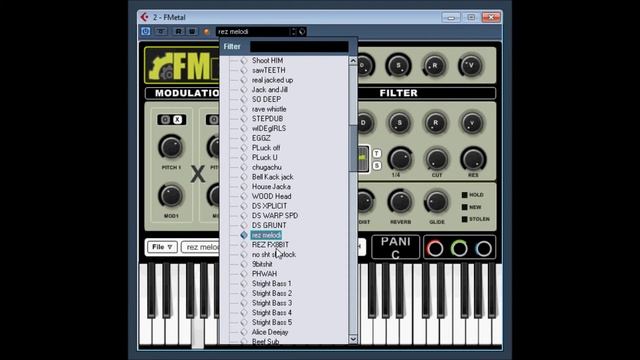Select the highlighted rez melodi list entry
The height and width of the screenshot is (360, 640).
266,235
